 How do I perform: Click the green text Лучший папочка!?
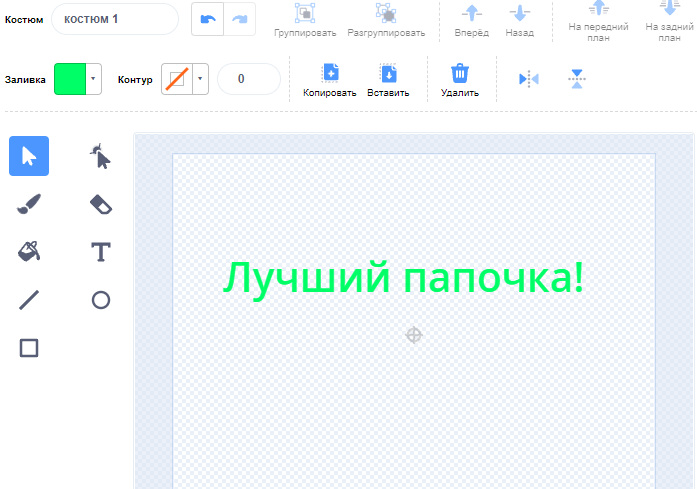click(x=403, y=277)
